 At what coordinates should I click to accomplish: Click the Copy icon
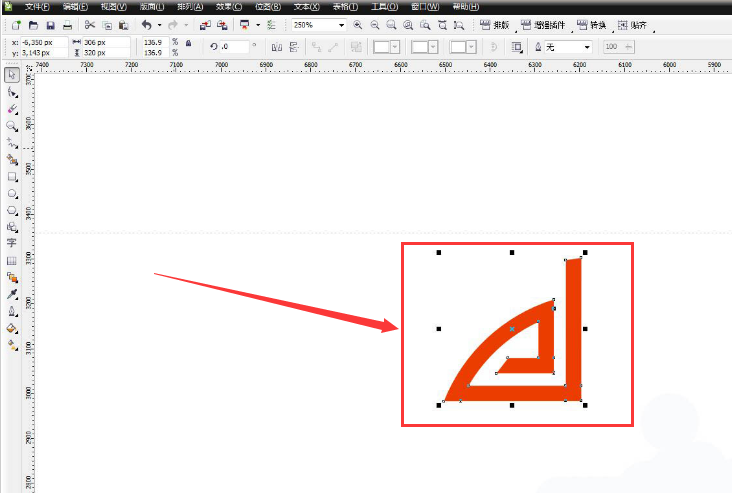(x=107, y=25)
